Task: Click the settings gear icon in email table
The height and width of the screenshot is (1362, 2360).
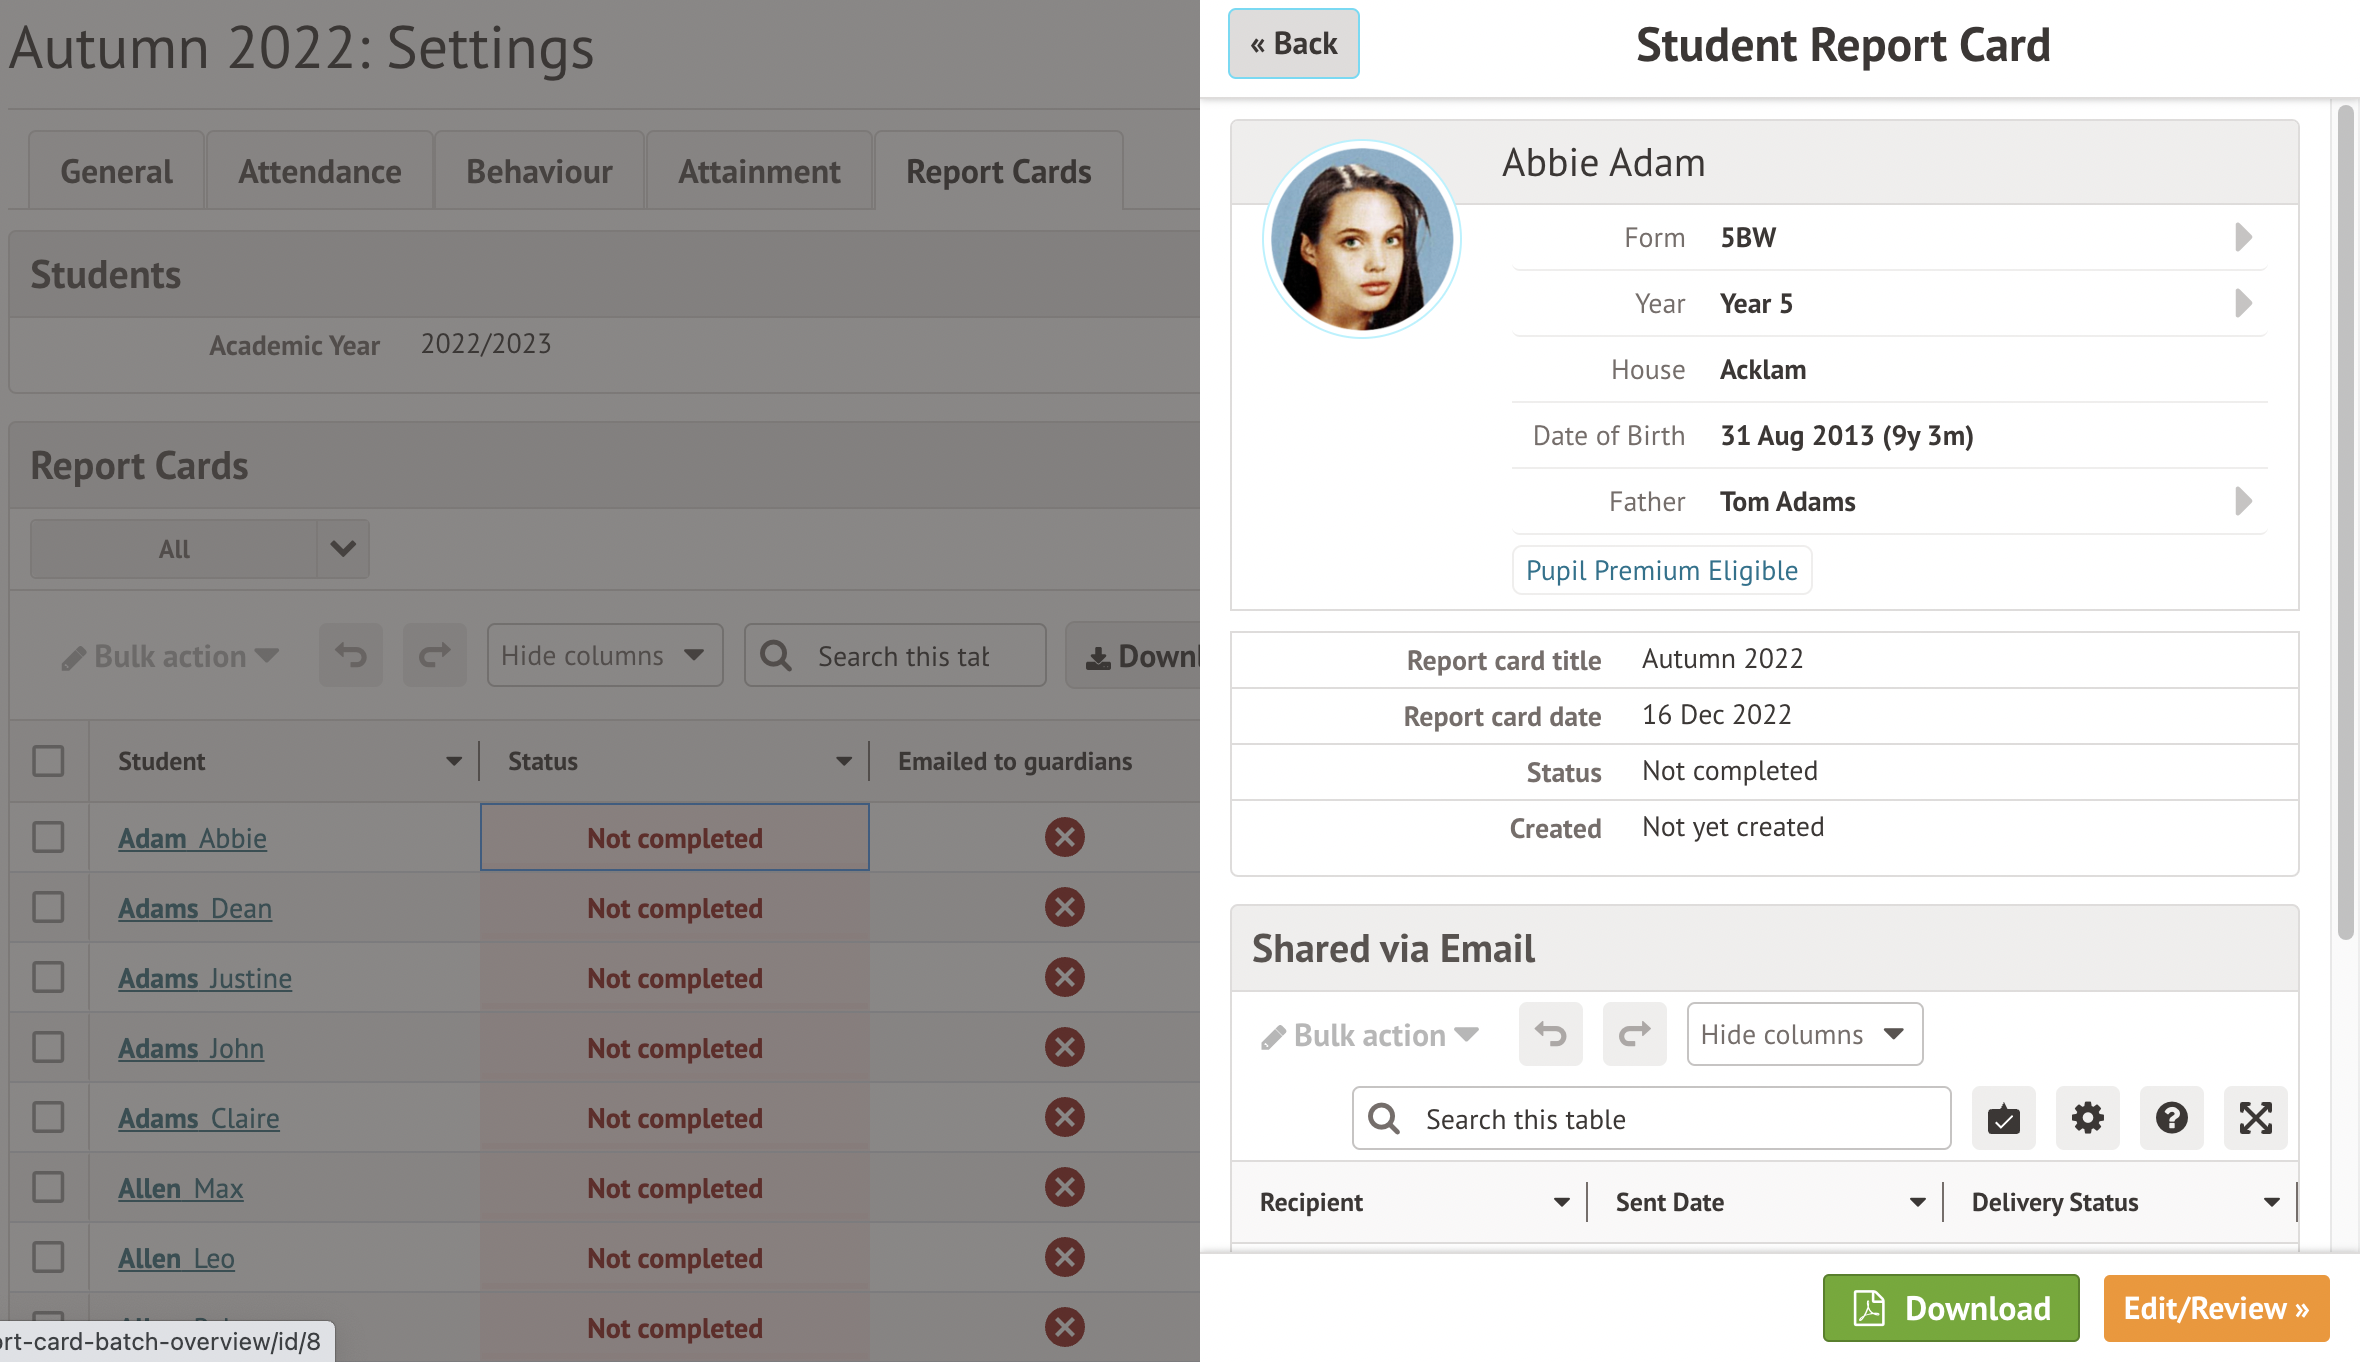Action: (2087, 1118)
